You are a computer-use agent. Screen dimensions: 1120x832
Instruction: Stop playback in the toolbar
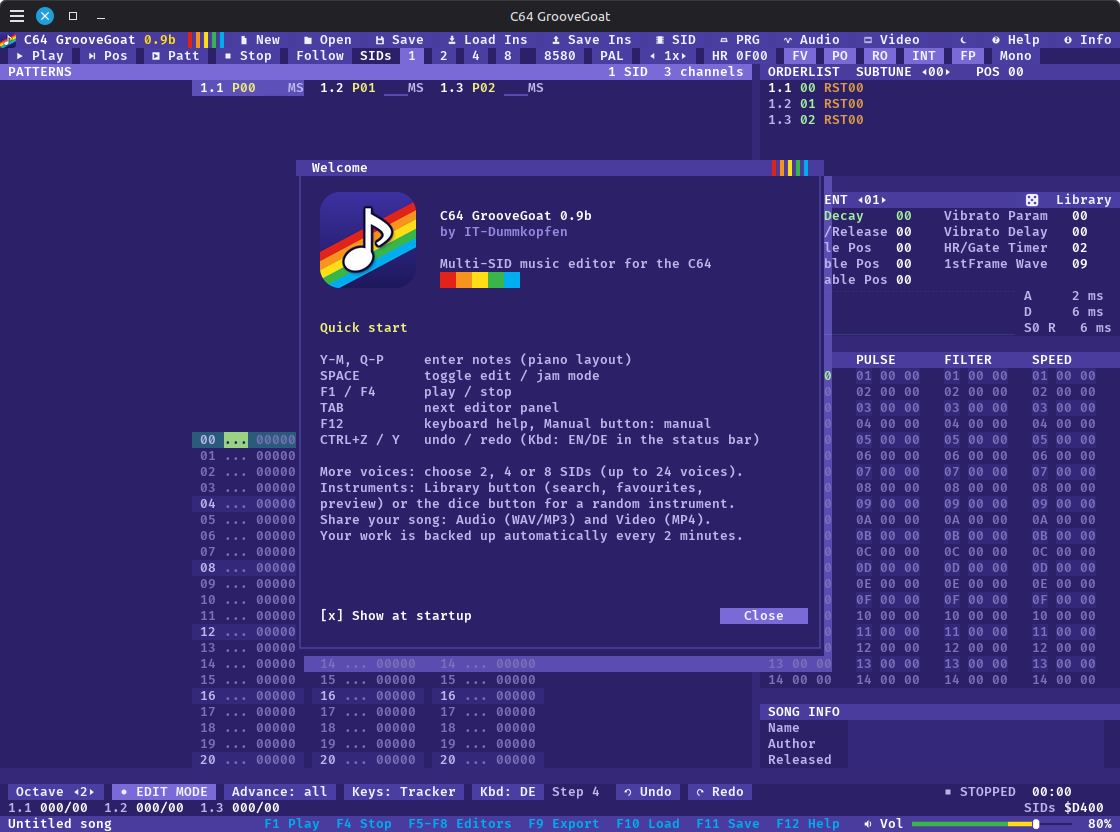pos(248,56)
